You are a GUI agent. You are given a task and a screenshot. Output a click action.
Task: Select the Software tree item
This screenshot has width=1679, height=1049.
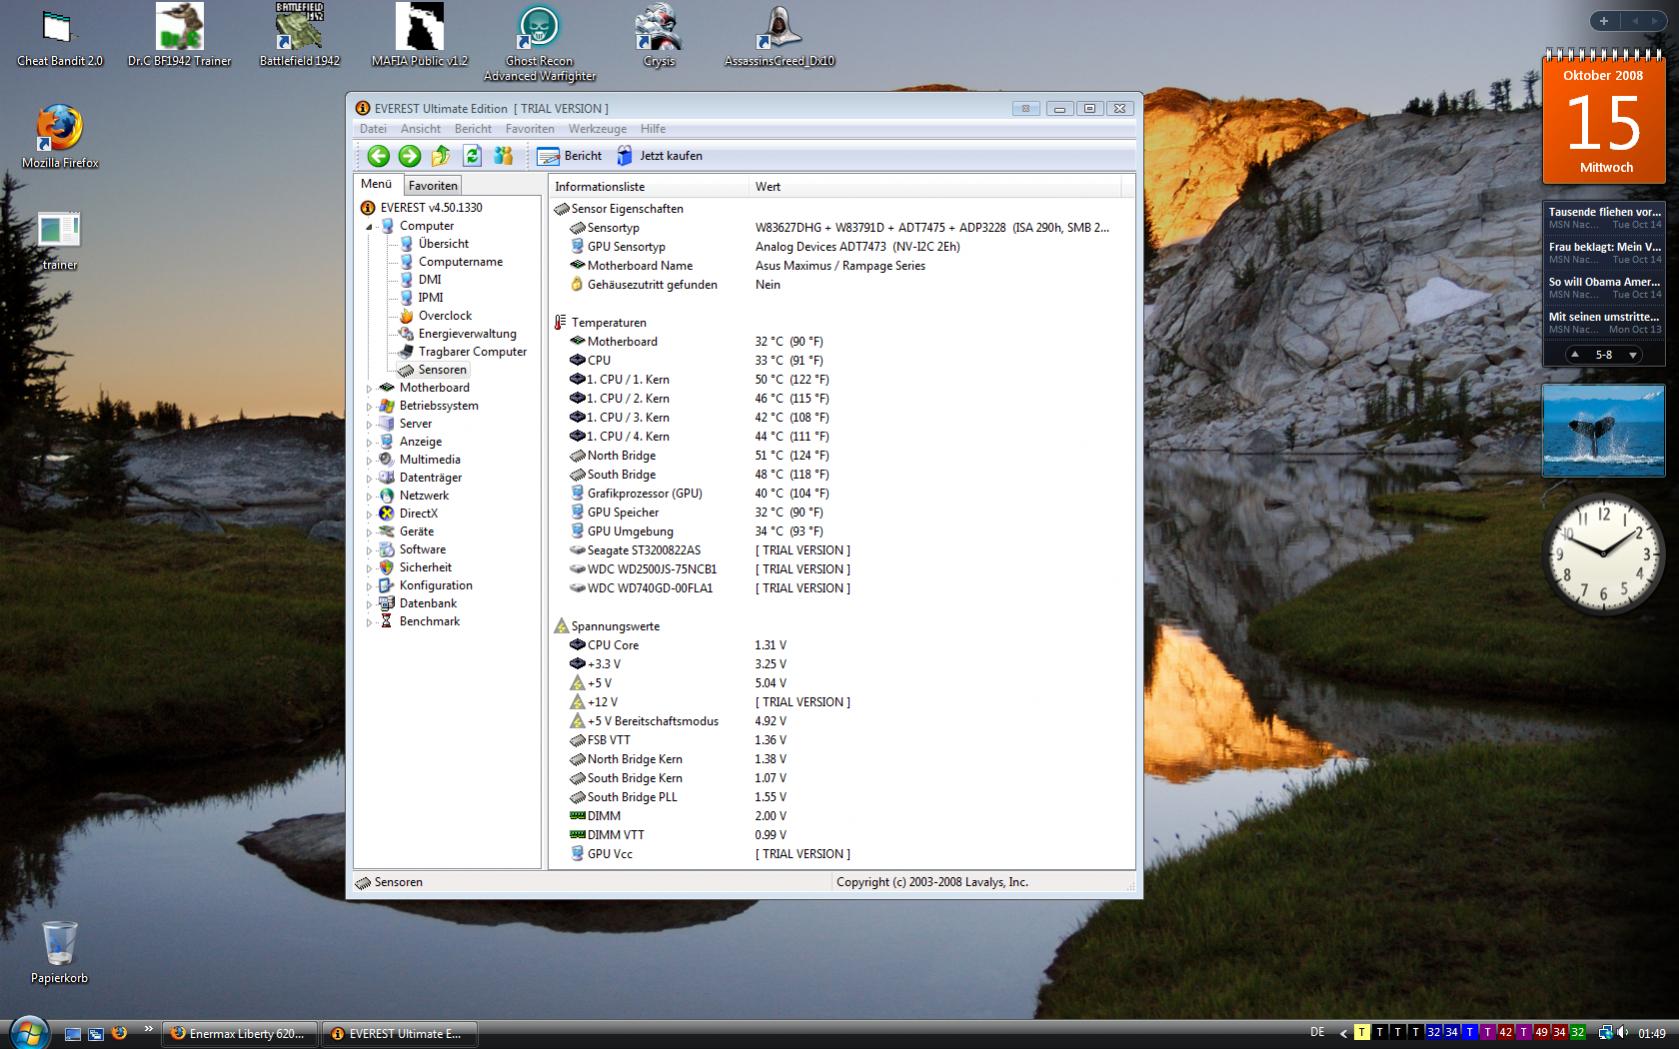click(422, 550)
